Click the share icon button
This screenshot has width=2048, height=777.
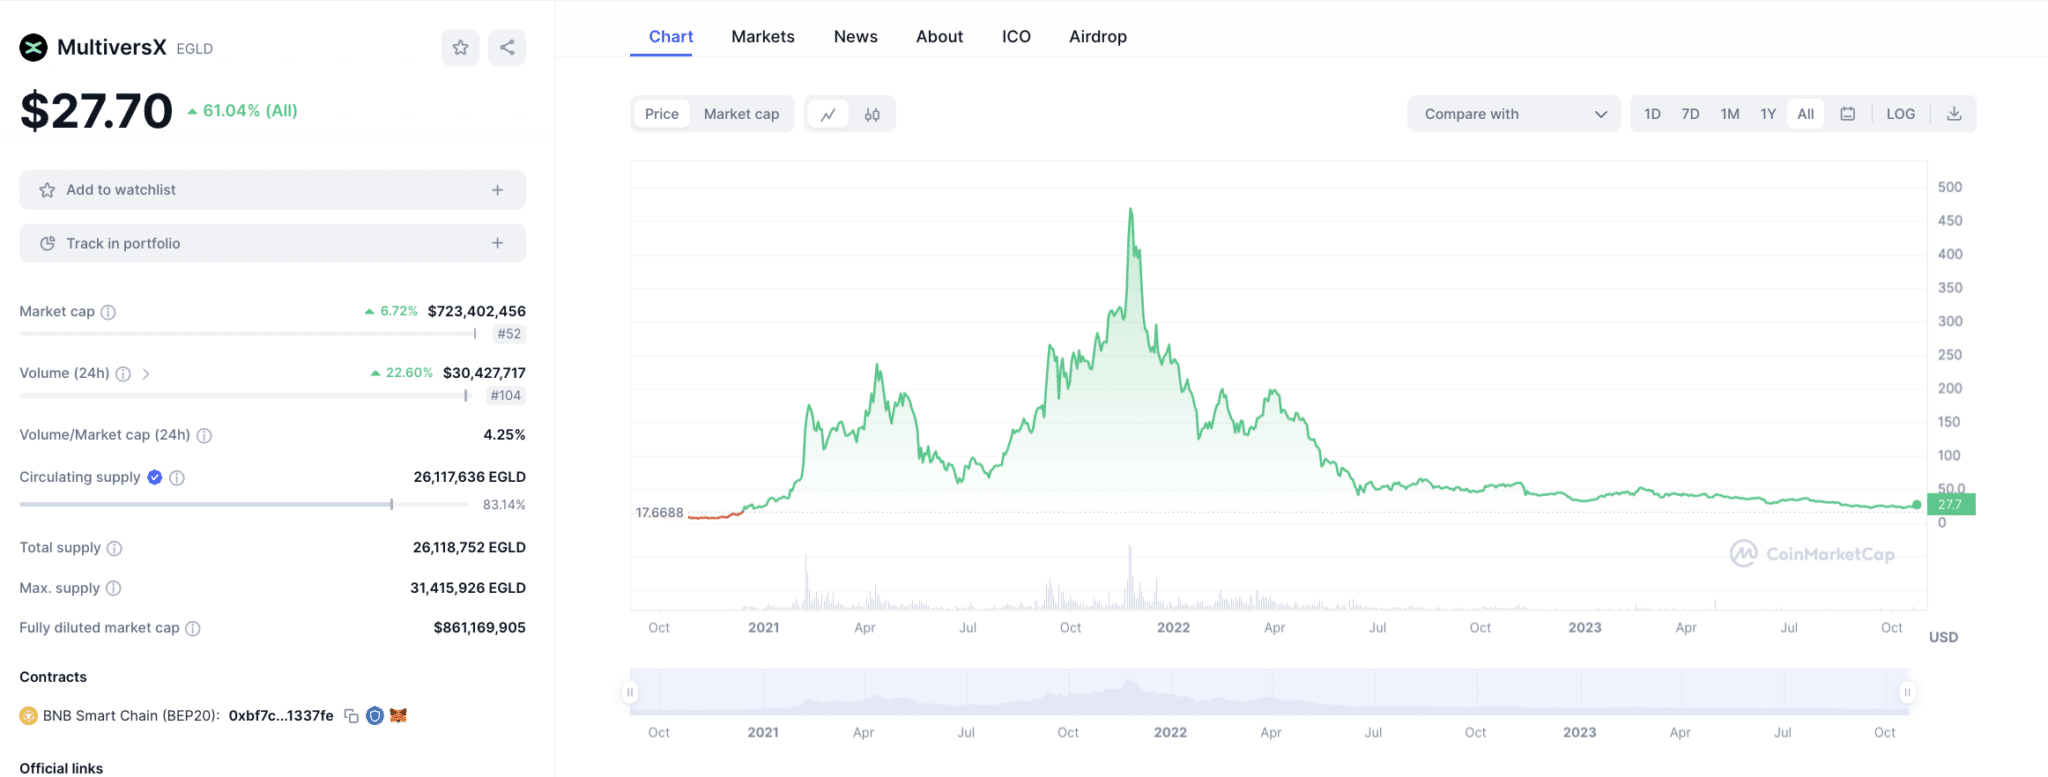(507, 47)
